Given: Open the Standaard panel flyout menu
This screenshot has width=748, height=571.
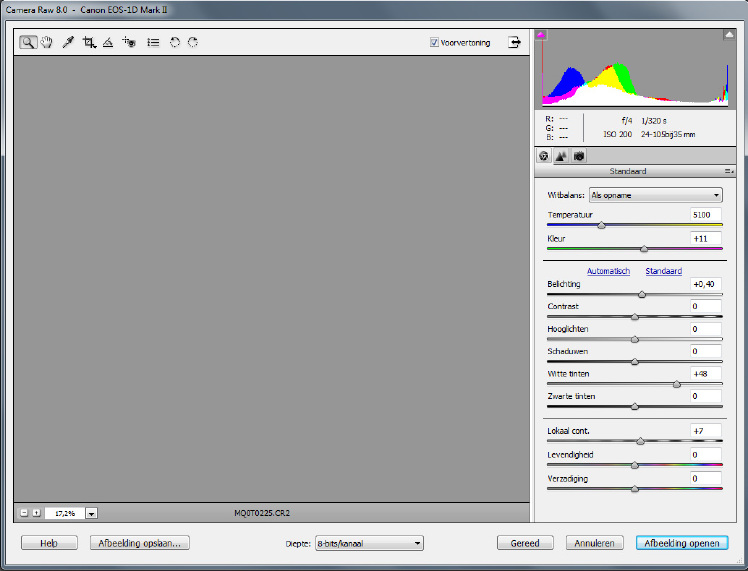Looking at the screenshot, I should coord(729,171).
